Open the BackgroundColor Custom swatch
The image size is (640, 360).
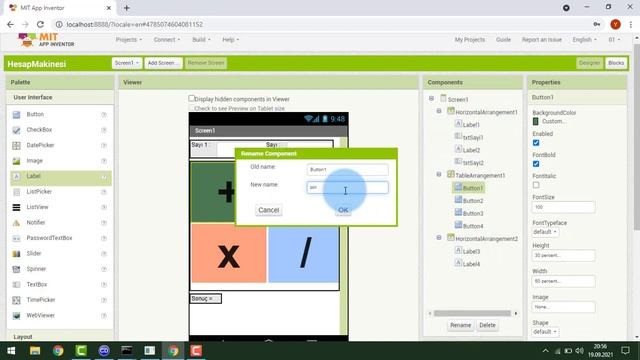(x=536, y=122)
